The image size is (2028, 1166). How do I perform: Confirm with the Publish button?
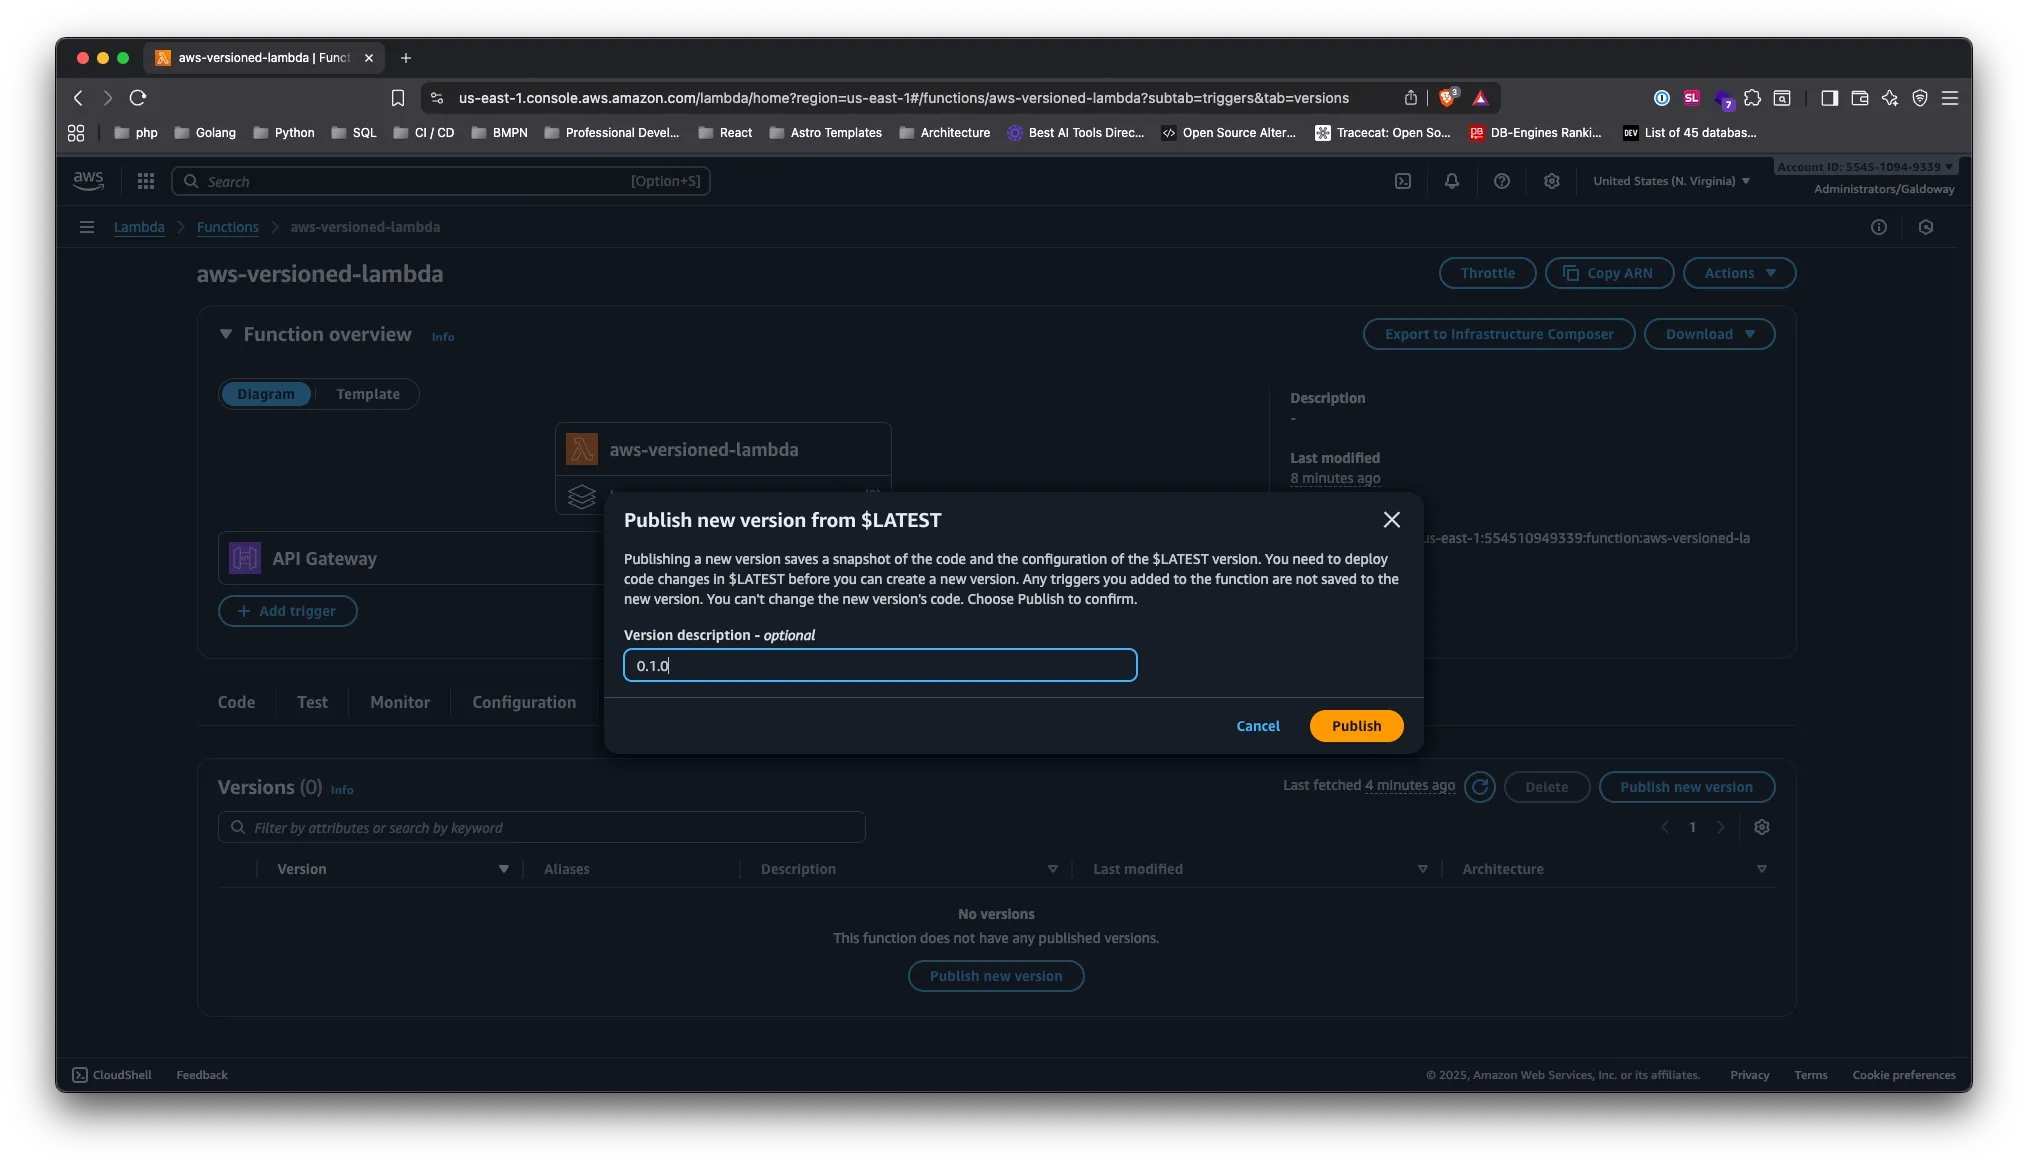(x=1355, y=725)
